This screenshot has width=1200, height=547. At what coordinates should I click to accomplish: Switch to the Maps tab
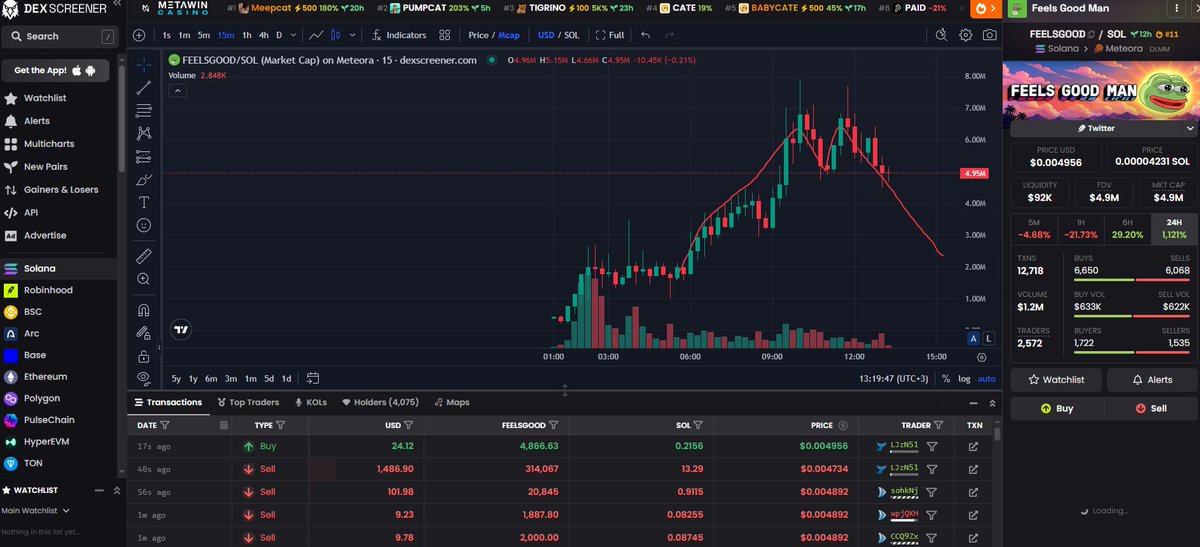(x=452, y=402)
